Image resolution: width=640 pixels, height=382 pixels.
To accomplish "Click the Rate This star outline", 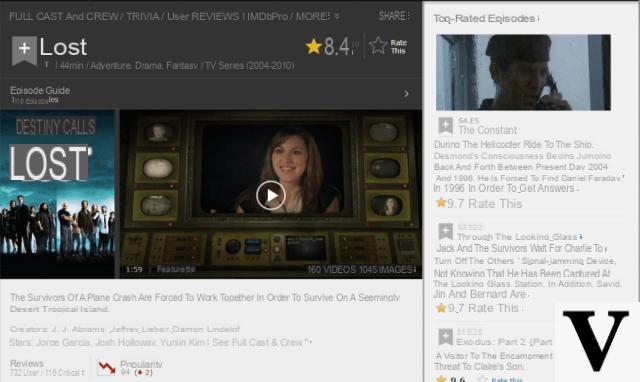I will (378, 45).
